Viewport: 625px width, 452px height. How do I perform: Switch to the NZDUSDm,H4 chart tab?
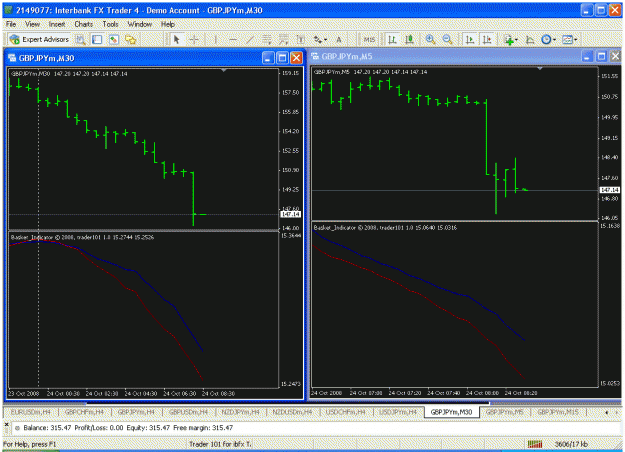292,412
